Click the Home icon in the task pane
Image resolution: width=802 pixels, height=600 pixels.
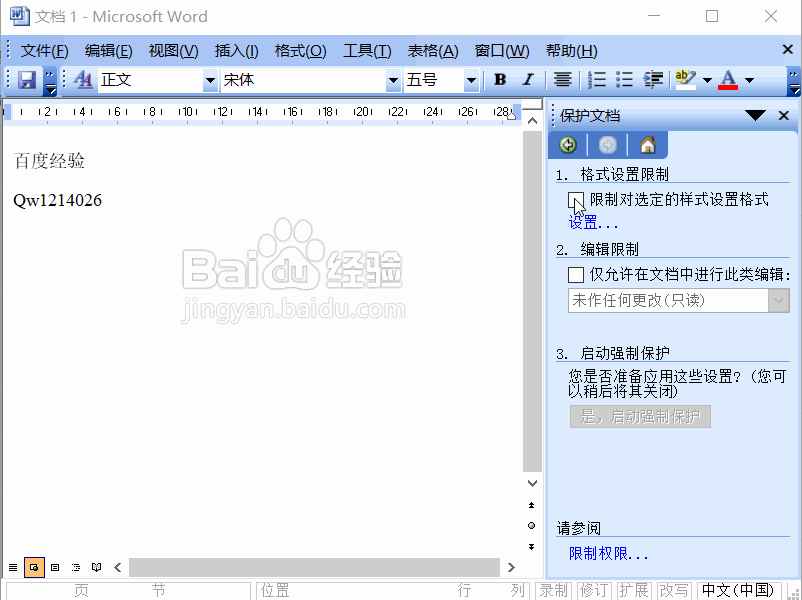click(647, 144)
